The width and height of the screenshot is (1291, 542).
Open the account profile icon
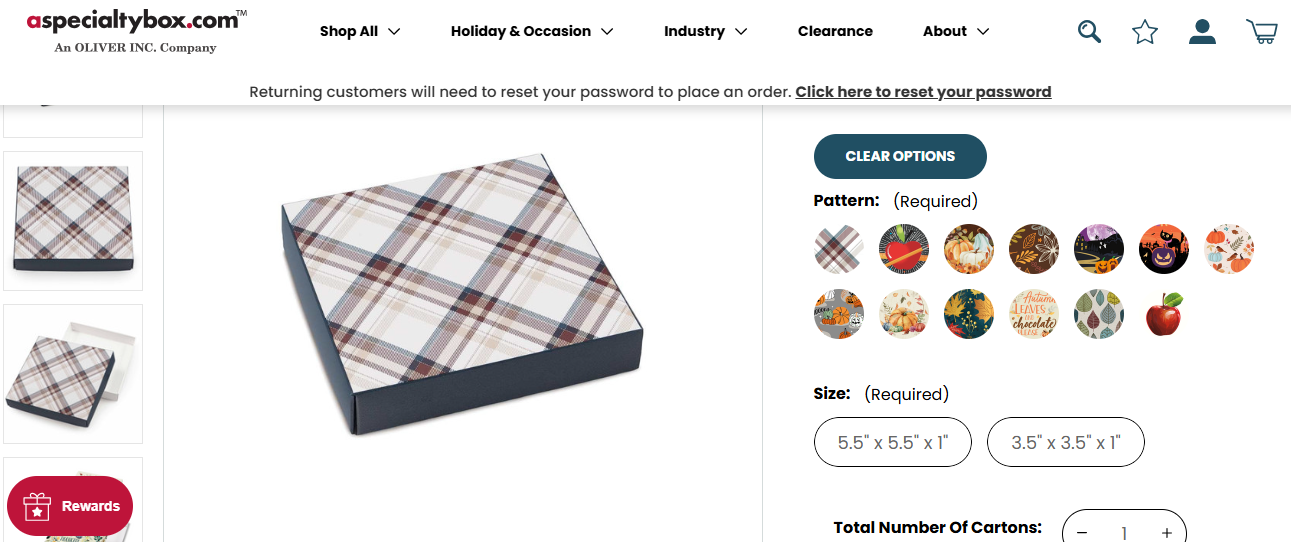pos(1202,32)
